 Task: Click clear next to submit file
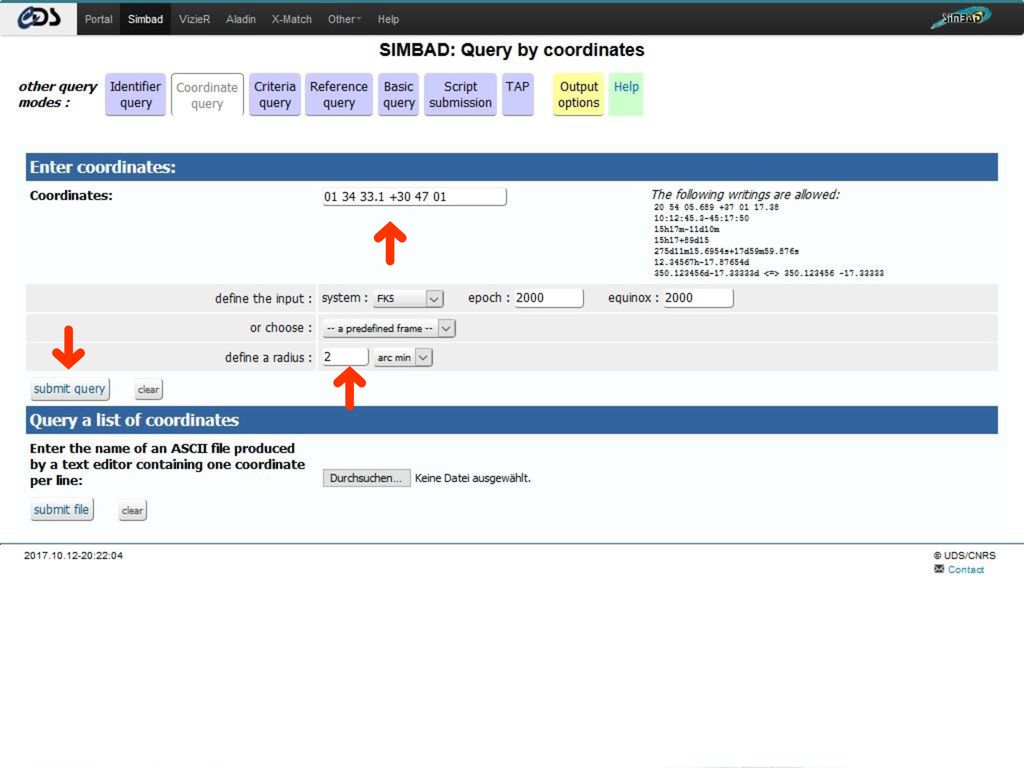133,511
